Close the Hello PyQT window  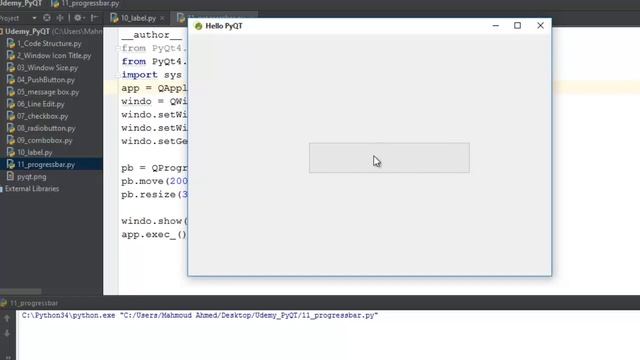540,26
